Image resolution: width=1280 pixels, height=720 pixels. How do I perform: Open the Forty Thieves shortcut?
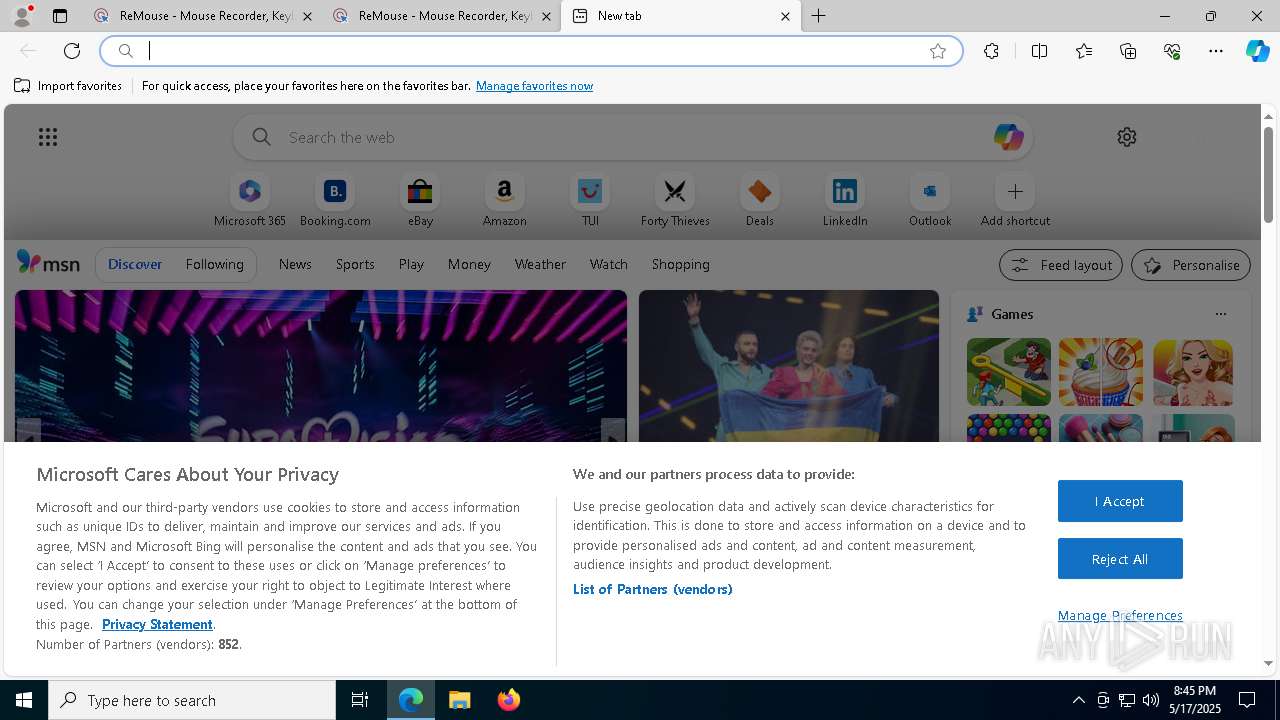(x=675, y=201)
